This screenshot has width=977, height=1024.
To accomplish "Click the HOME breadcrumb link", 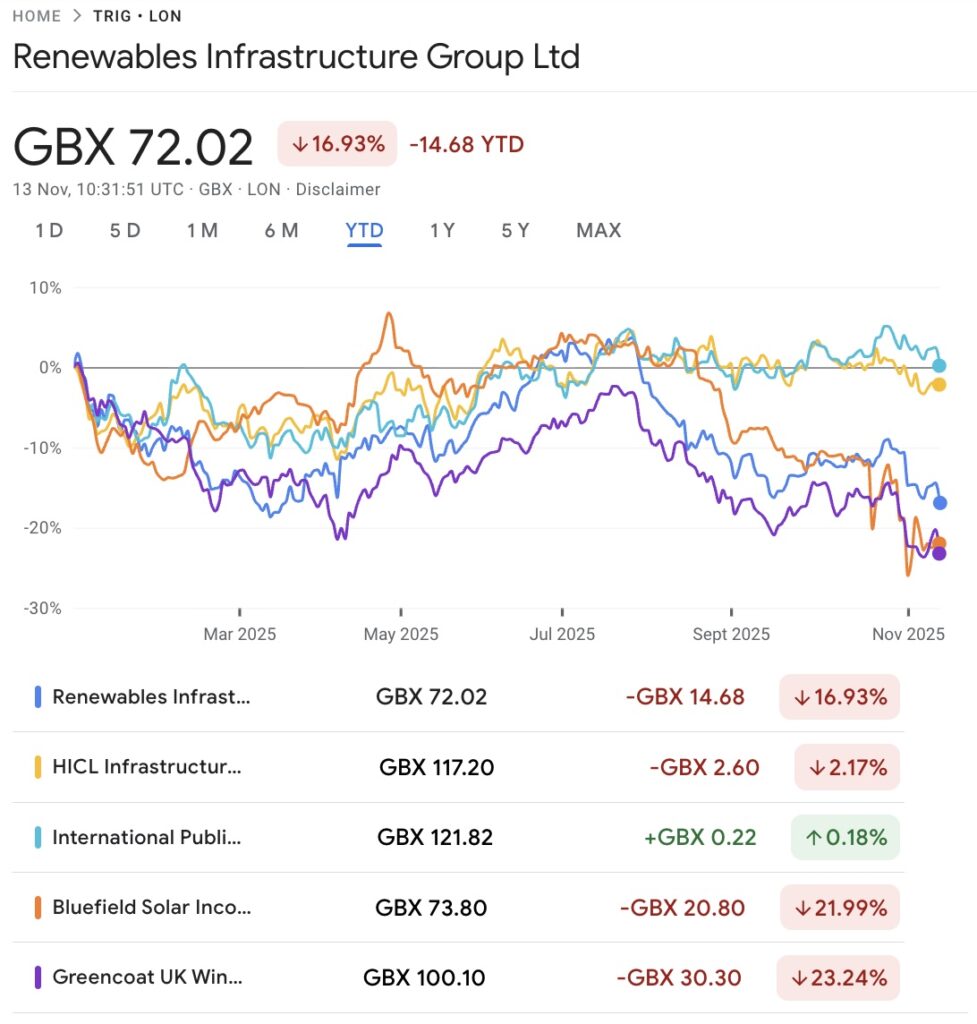I will tap(35, 16).
